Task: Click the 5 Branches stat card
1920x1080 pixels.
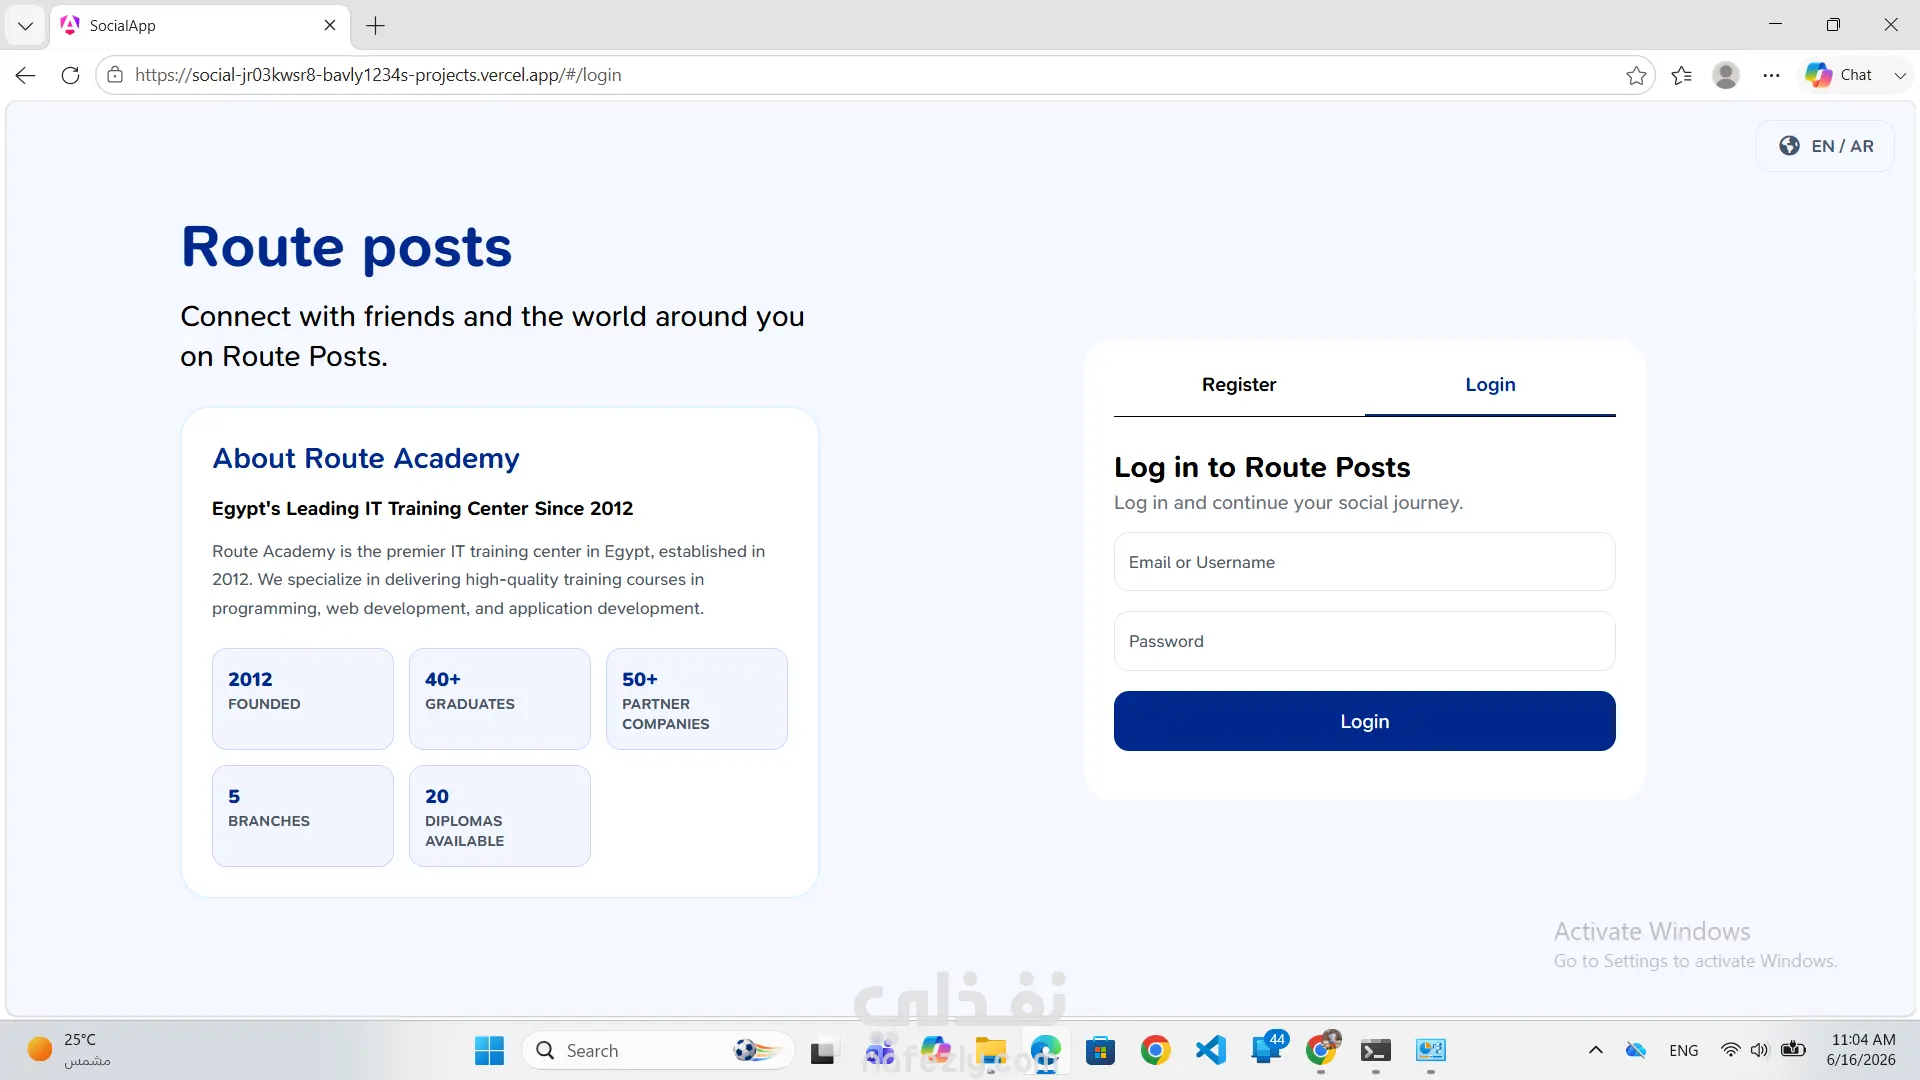Action: pos(303,816)
